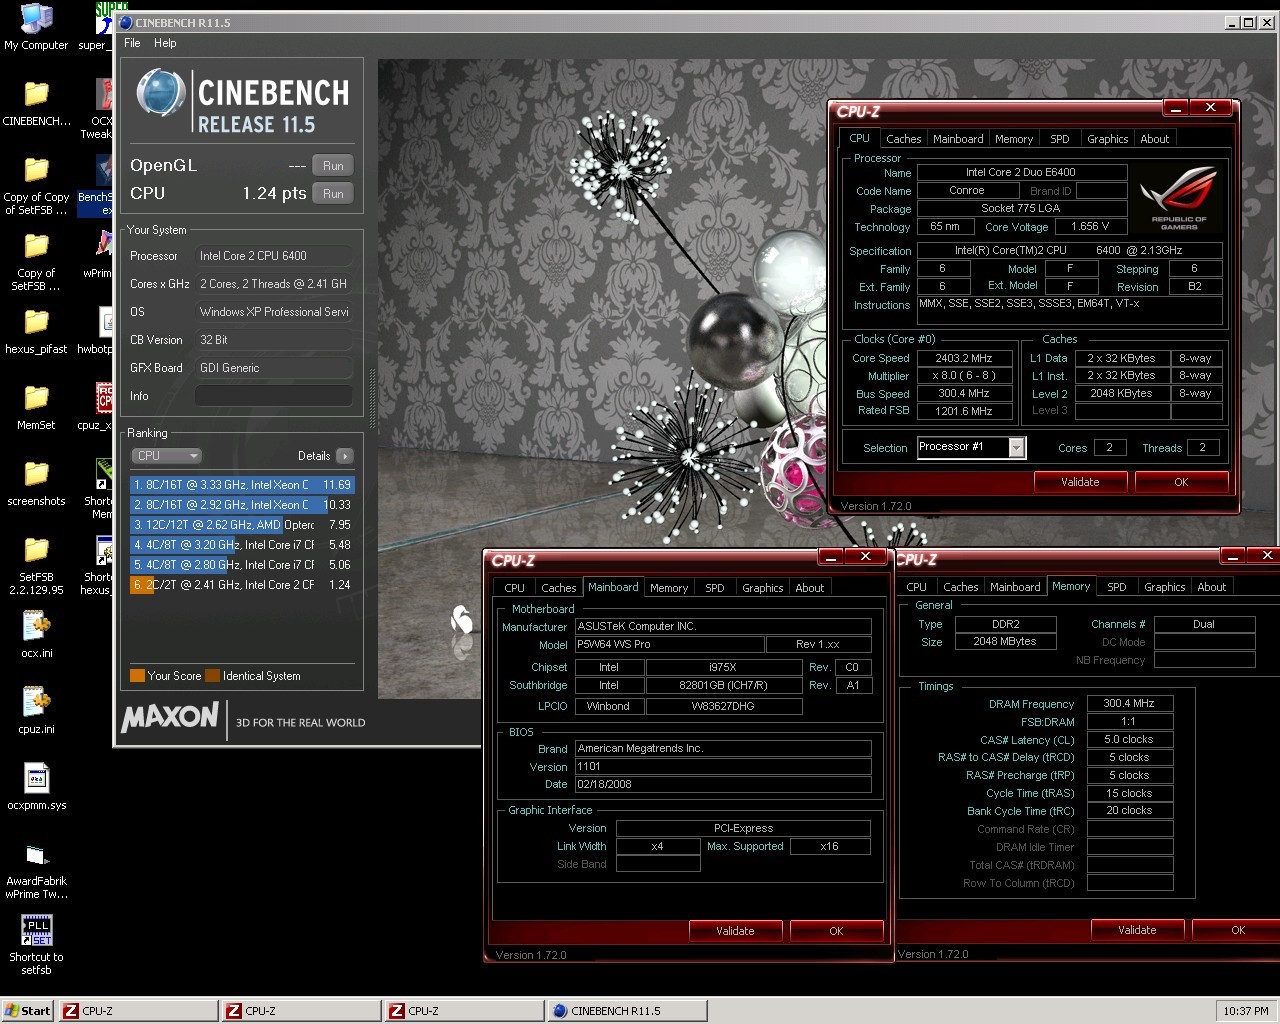Click the ROG Republic of Gamers logo
Screen dimensions: 1280x1024
1179,196
